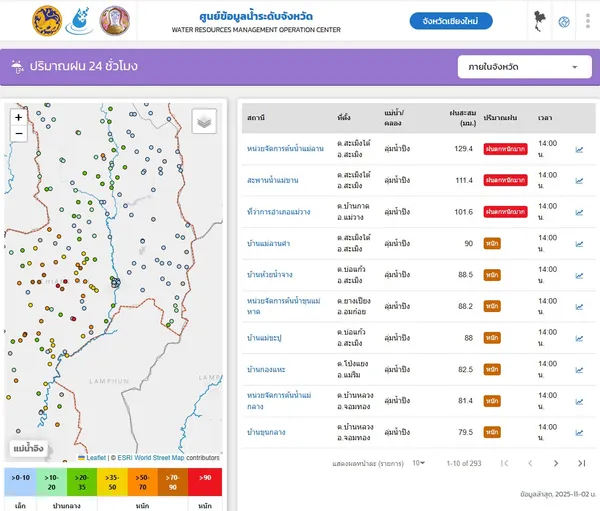Change rows per page dropdown from 10
Image resolution: width=600 pixels, height=511 pixels.
click(419, 463)
